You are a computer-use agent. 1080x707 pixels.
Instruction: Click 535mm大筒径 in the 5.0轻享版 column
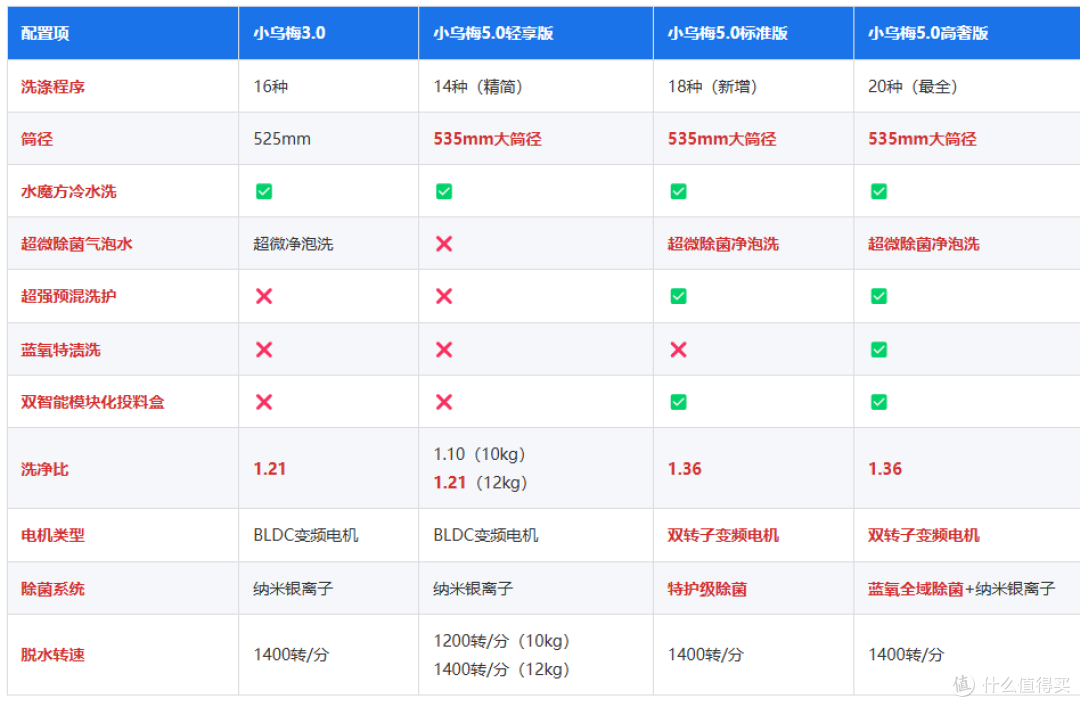(487, 139)
